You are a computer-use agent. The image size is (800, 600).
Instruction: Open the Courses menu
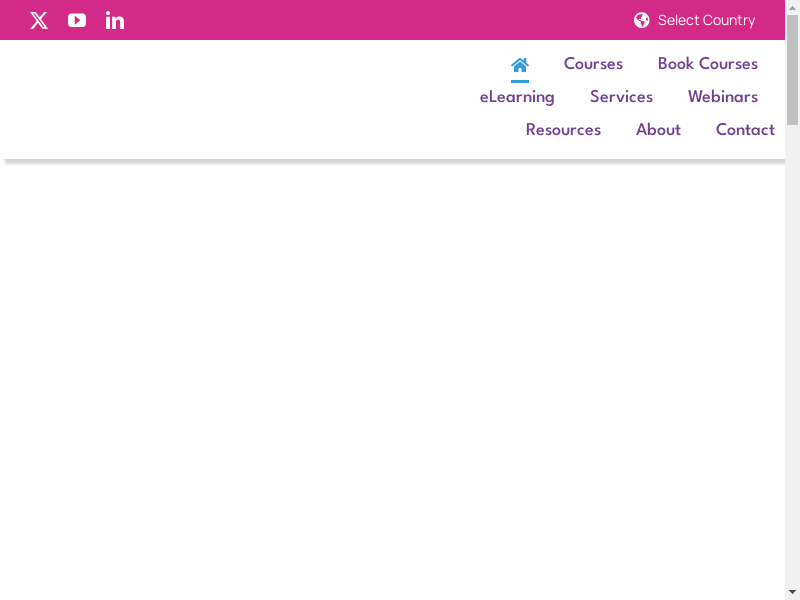593,64
